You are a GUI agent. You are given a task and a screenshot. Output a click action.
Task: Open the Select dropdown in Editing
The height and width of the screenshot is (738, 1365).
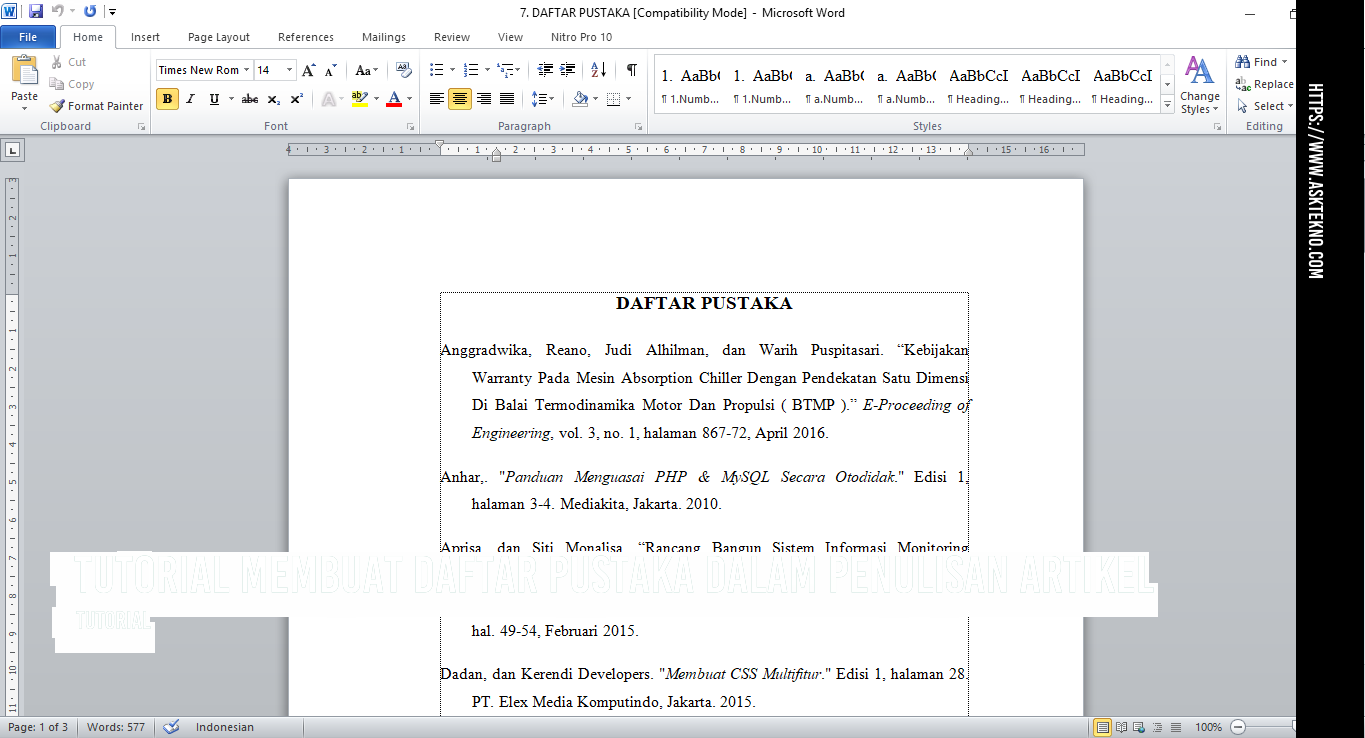click(1264, 106)
